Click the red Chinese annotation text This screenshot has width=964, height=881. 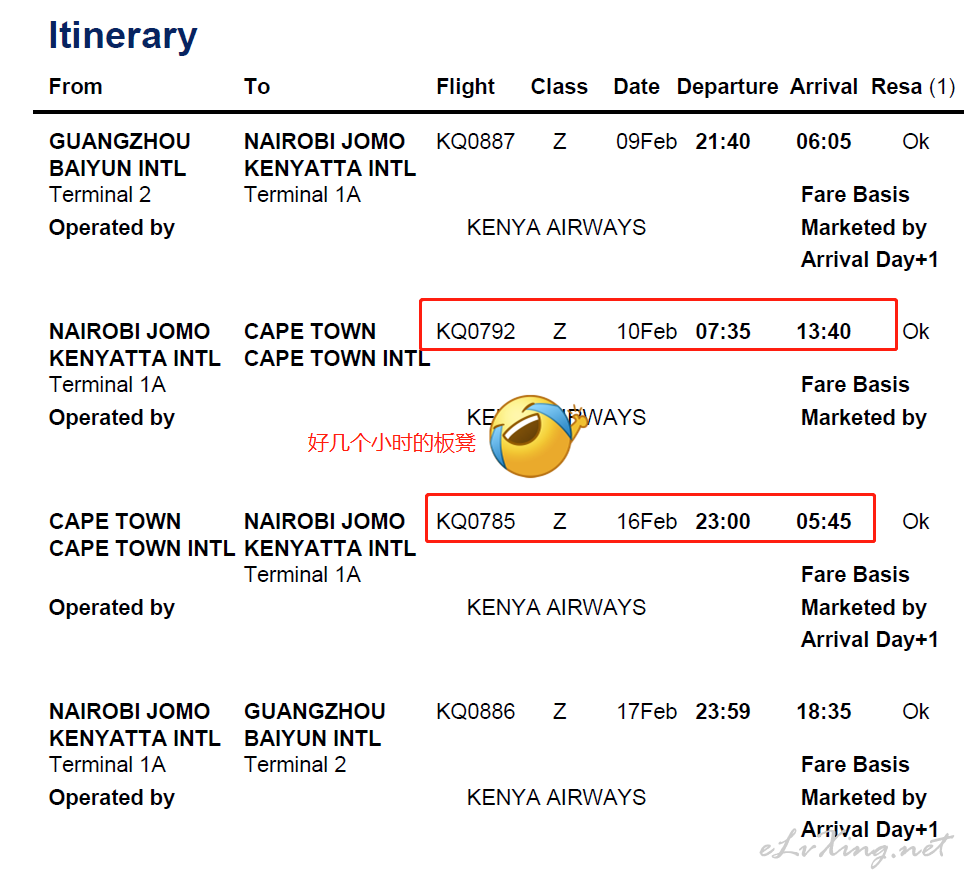(392, 443)
